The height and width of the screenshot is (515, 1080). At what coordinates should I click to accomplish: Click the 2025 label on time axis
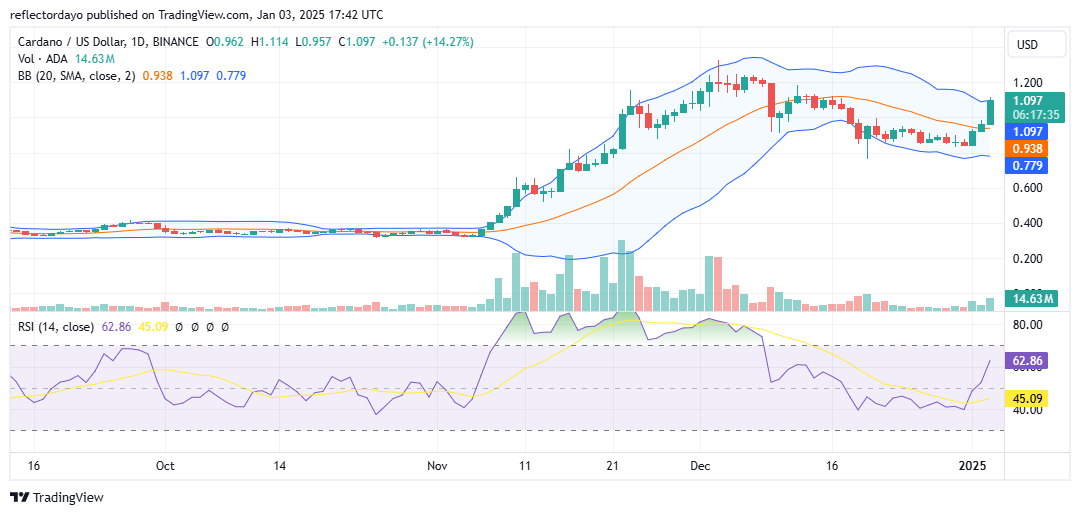point(972,466)
